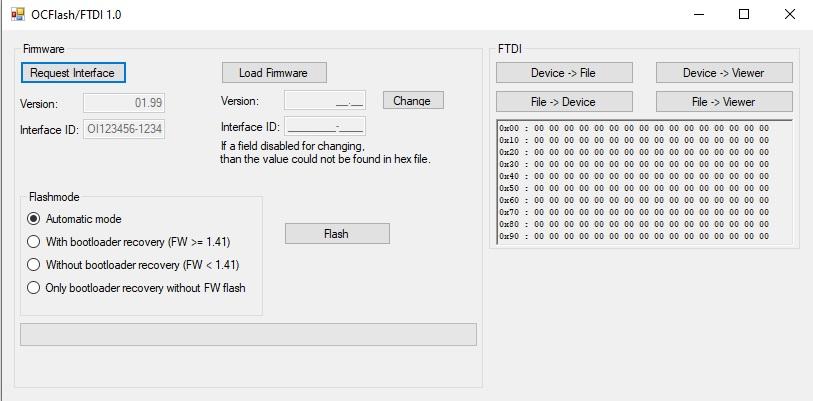Image resolution: width=813 pixels, height=401 pixels.
Task: Select Automatic mode radio option
Action: (34, 219)
